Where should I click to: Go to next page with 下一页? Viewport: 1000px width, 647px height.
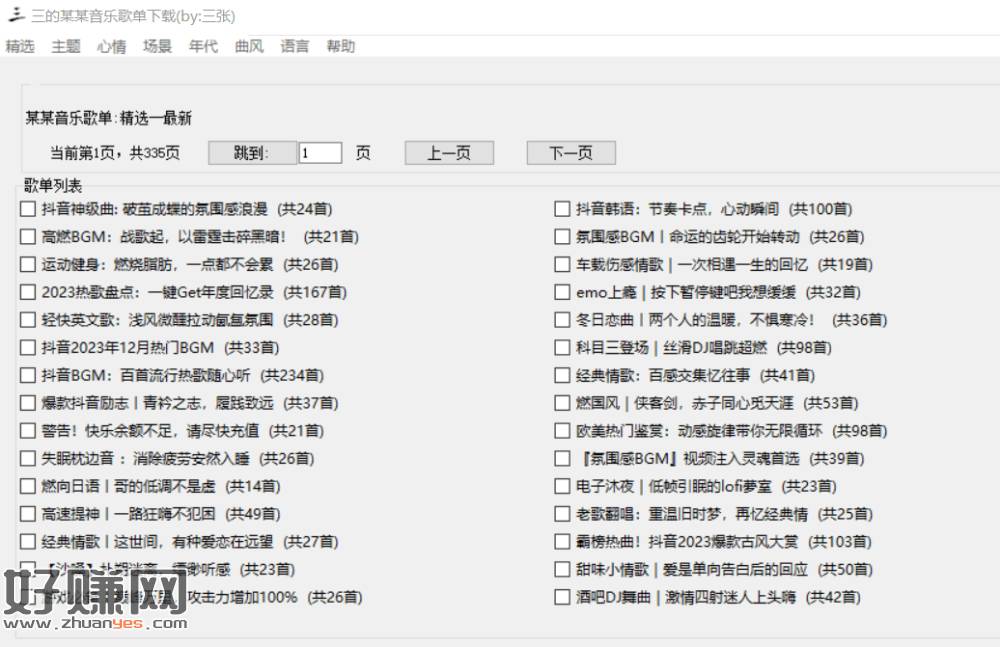[571, 153]
